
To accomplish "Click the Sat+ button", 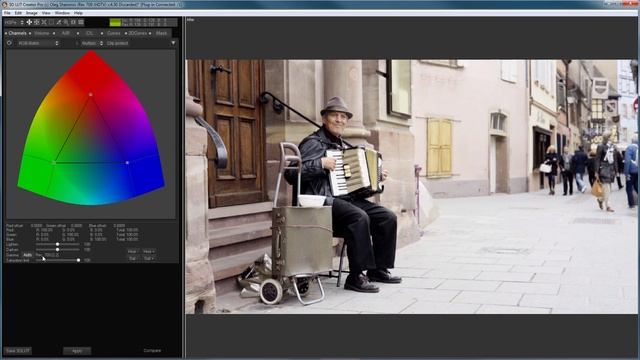I will click(149, 258).
